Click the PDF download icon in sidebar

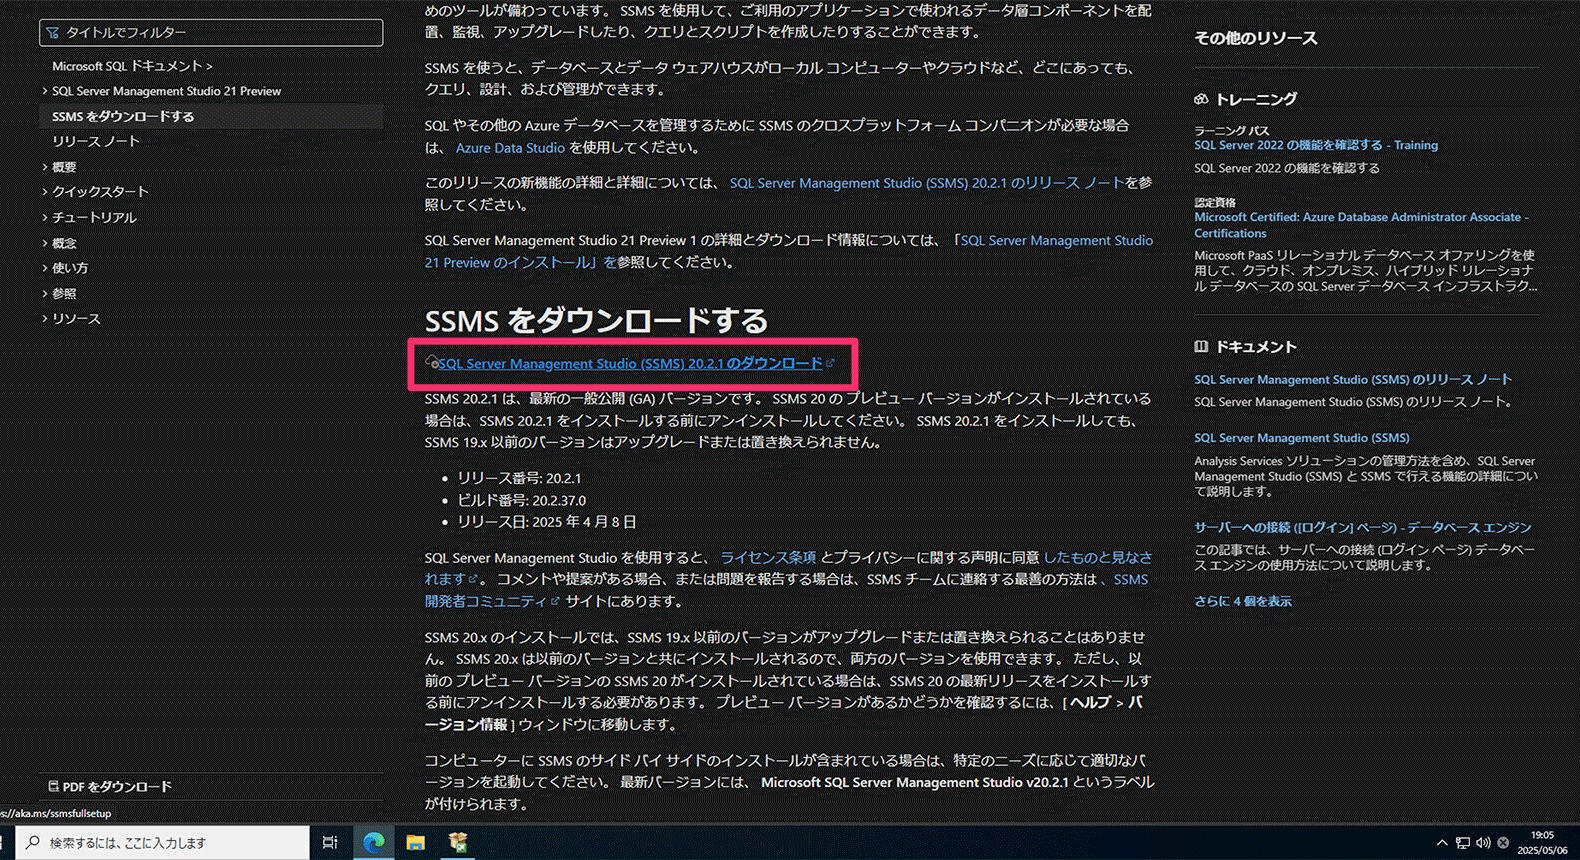[53, 786]
